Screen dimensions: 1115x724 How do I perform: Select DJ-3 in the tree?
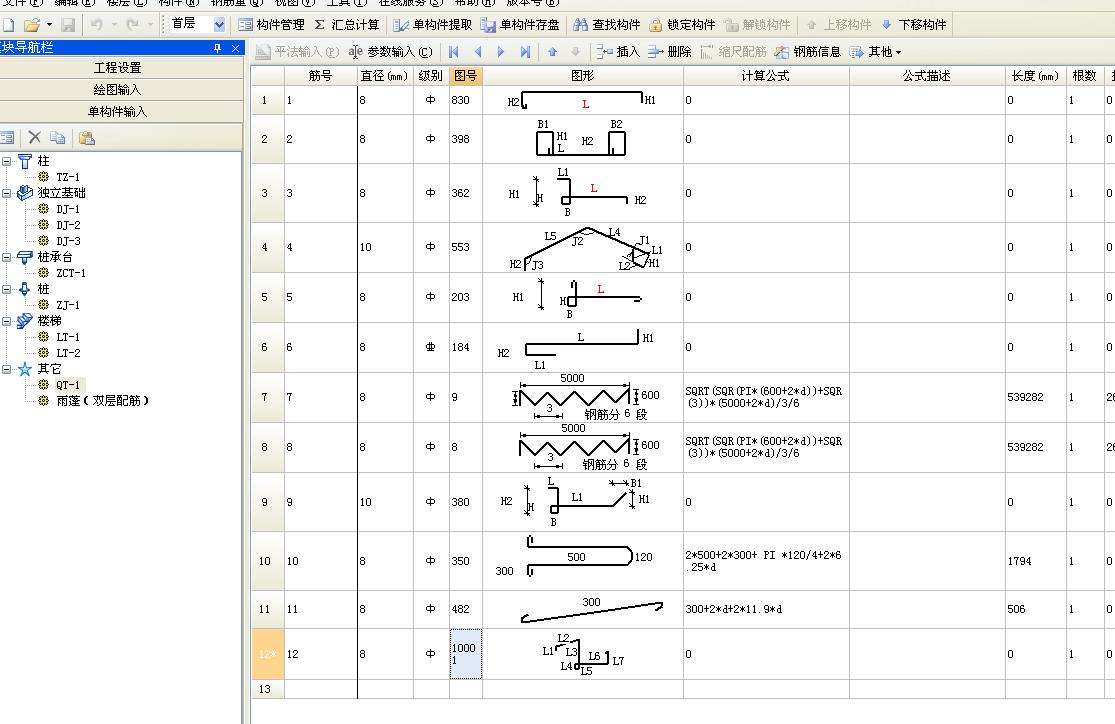pyautogui.click(x=68, y=241)
